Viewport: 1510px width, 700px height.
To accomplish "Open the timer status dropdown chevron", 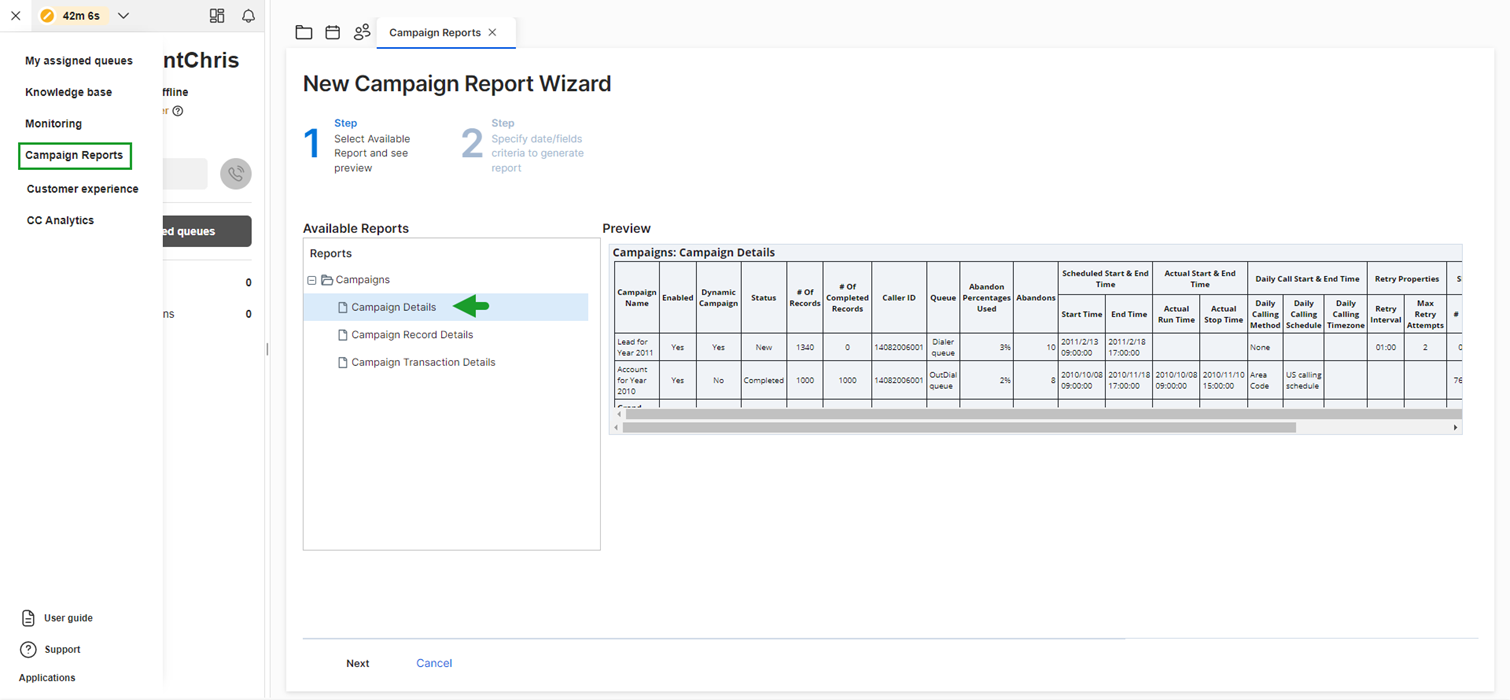I will coord(123,16).
